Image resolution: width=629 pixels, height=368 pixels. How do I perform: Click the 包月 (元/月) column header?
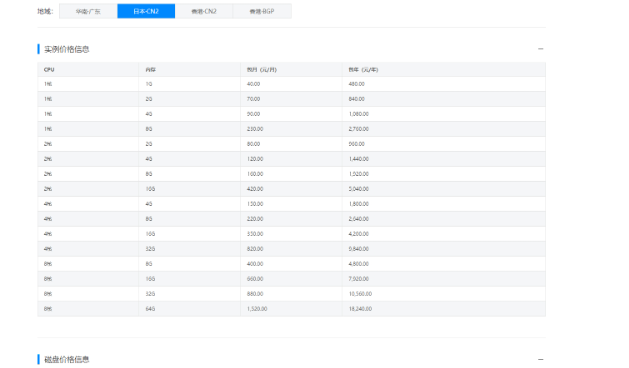coord(262,69)
